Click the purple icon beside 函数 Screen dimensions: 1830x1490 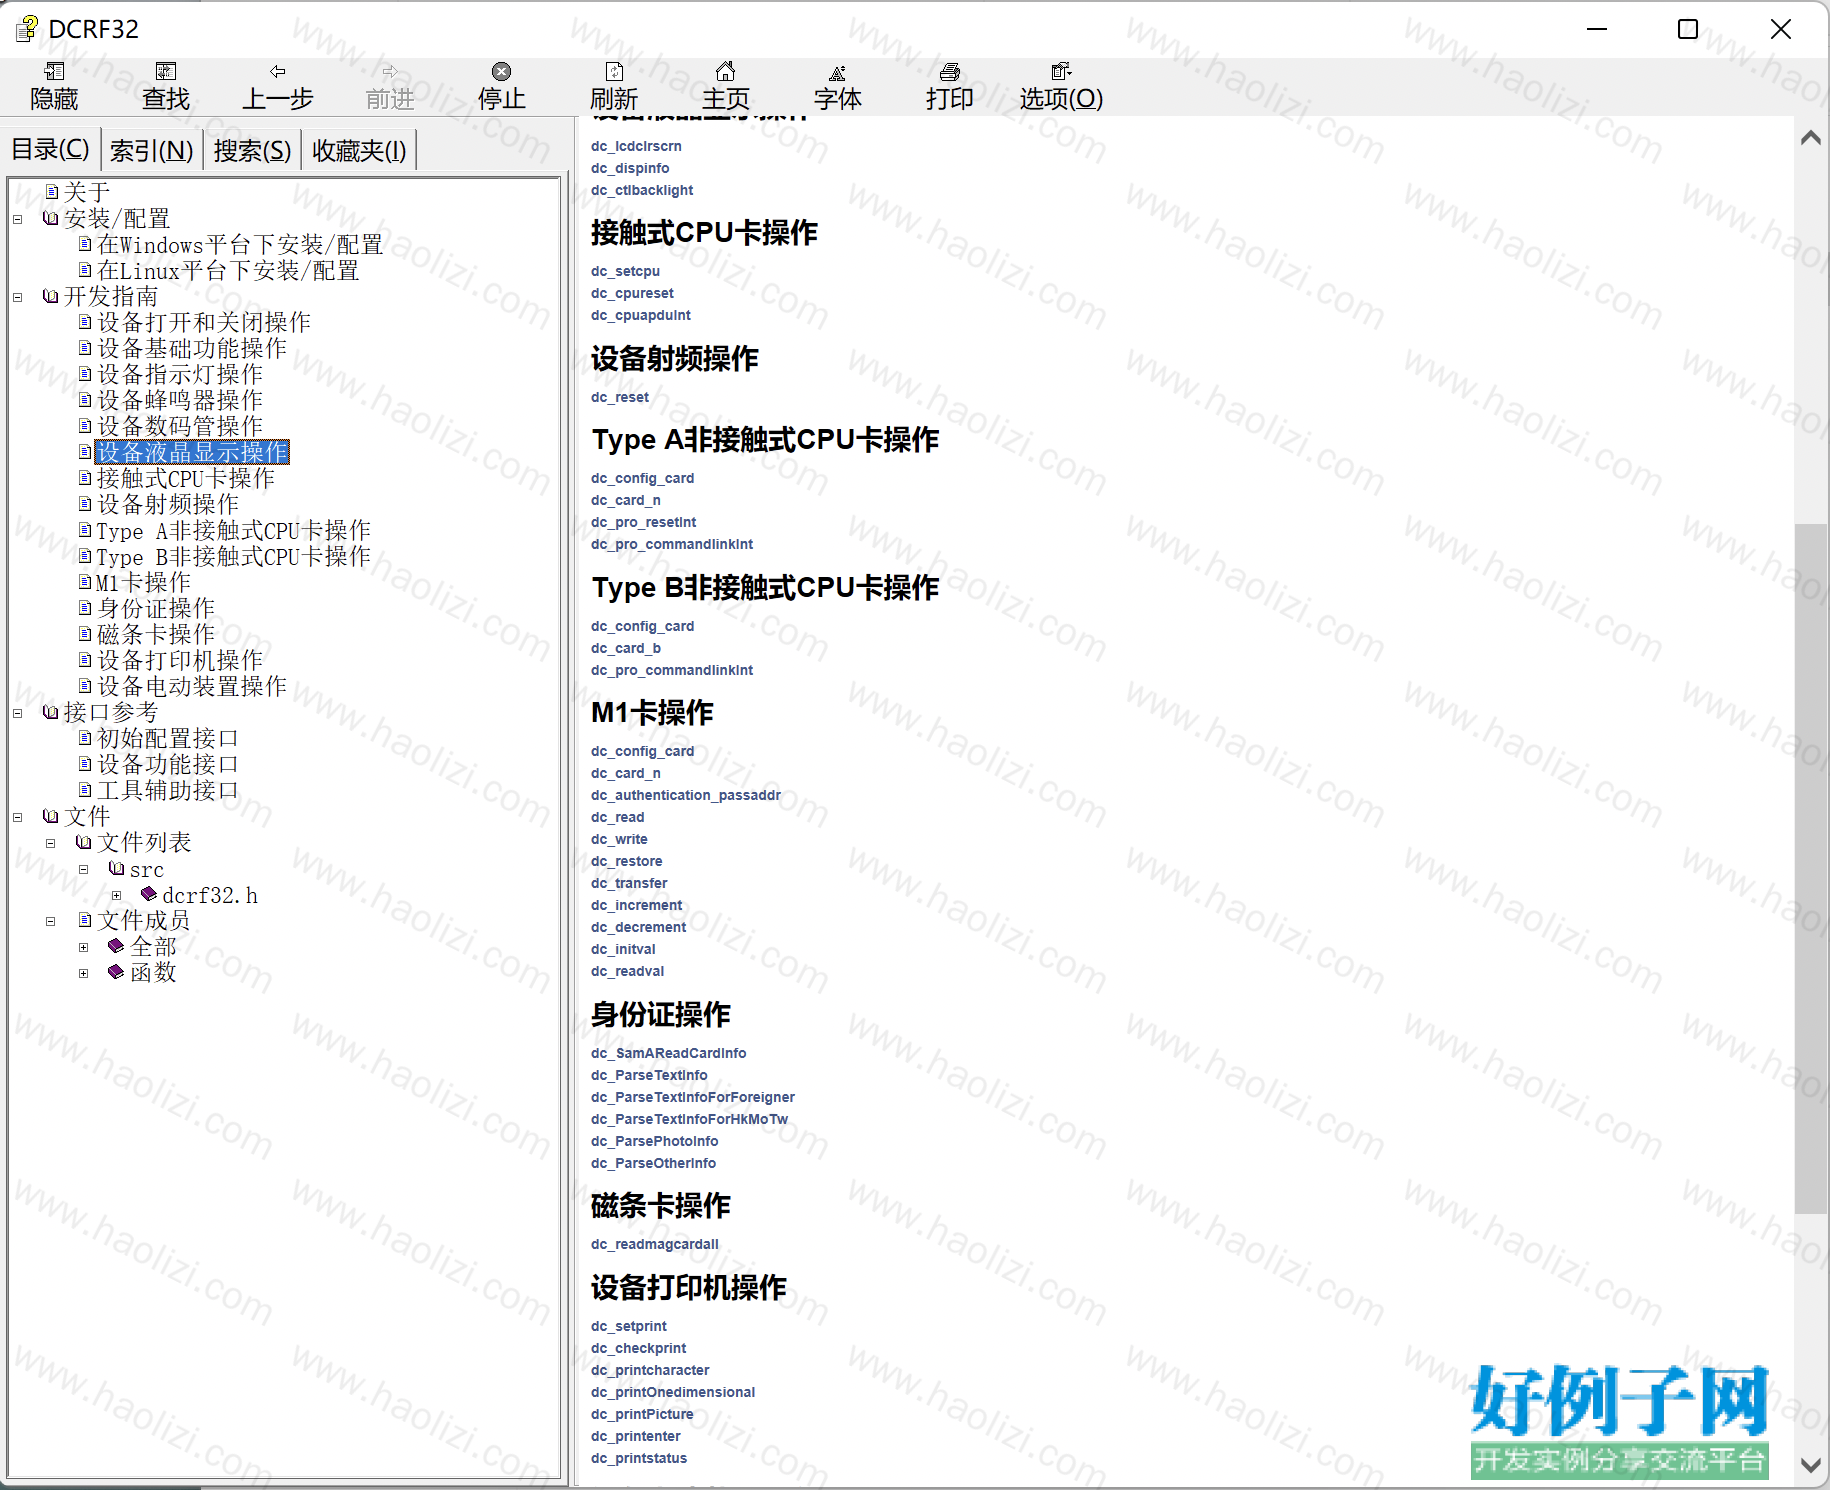point(116,972)
